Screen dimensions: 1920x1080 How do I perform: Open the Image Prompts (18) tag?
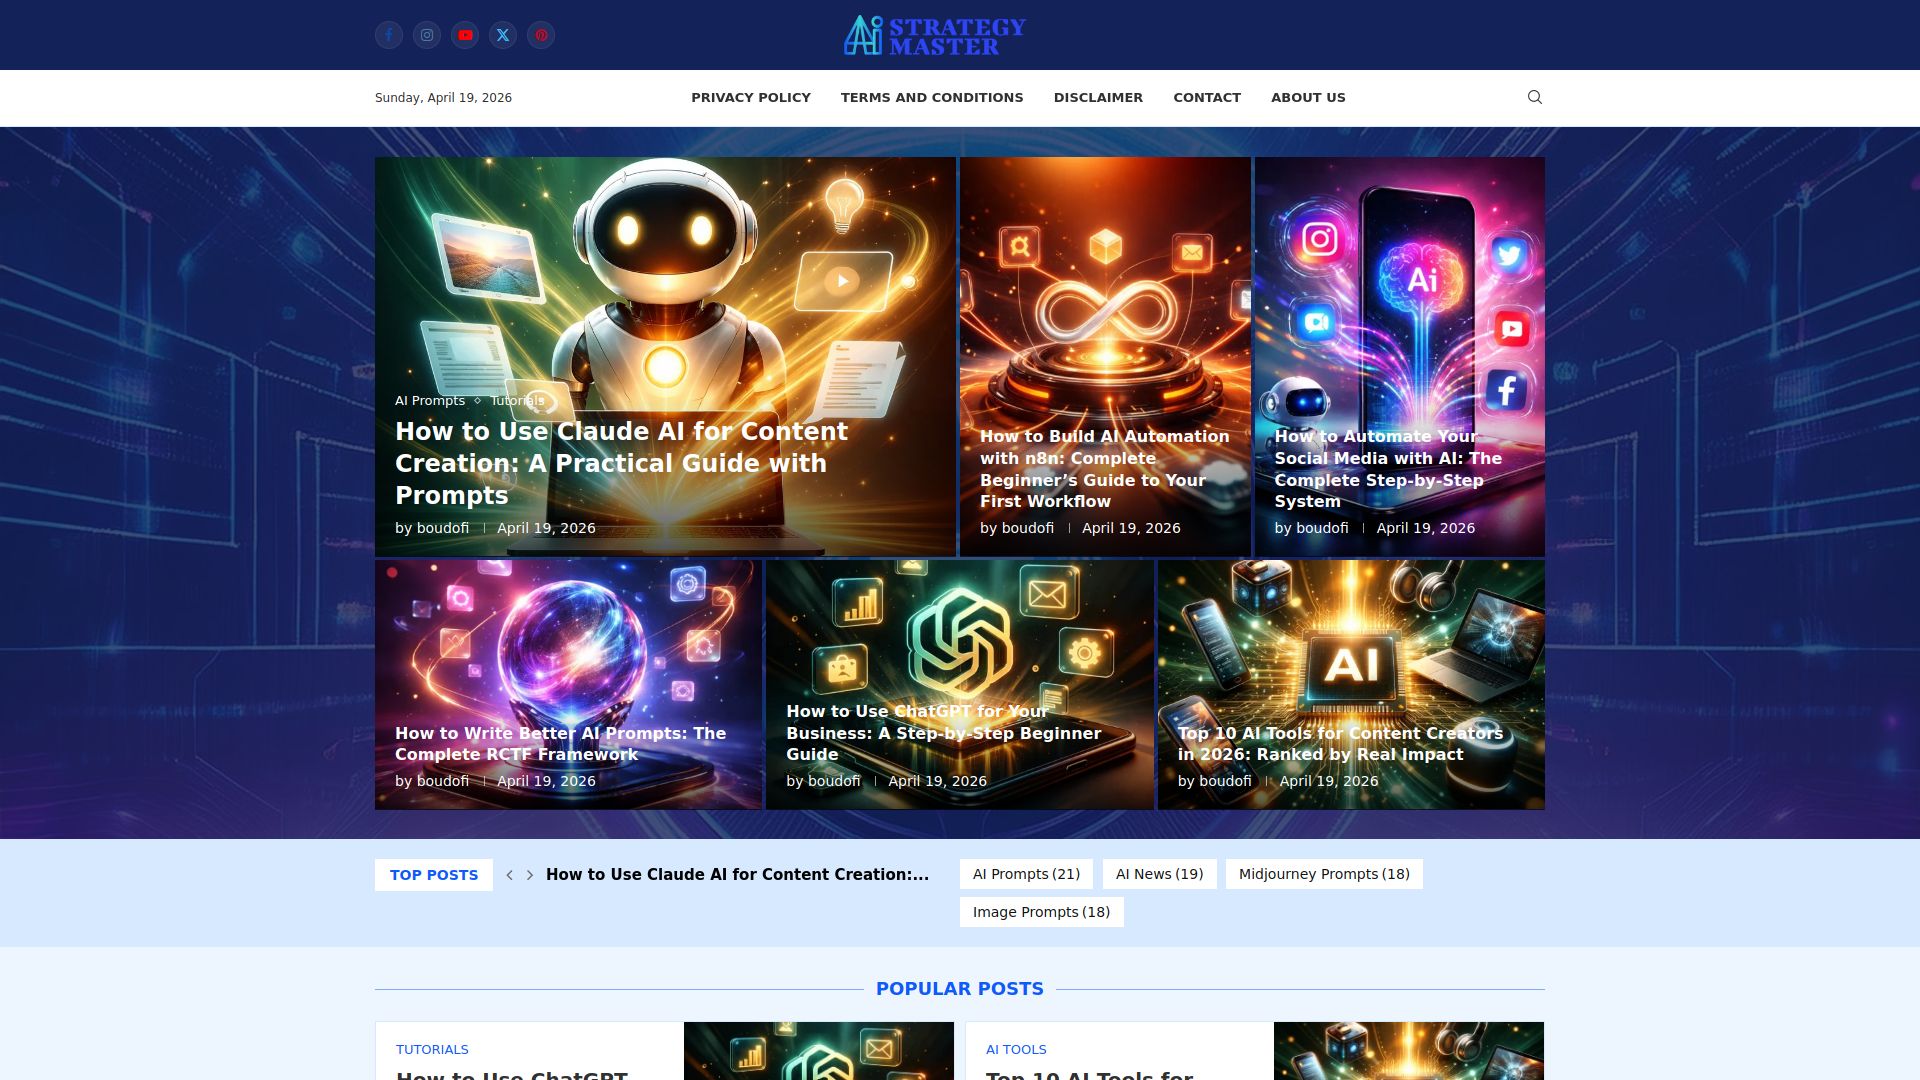(x=1041, y=912)
